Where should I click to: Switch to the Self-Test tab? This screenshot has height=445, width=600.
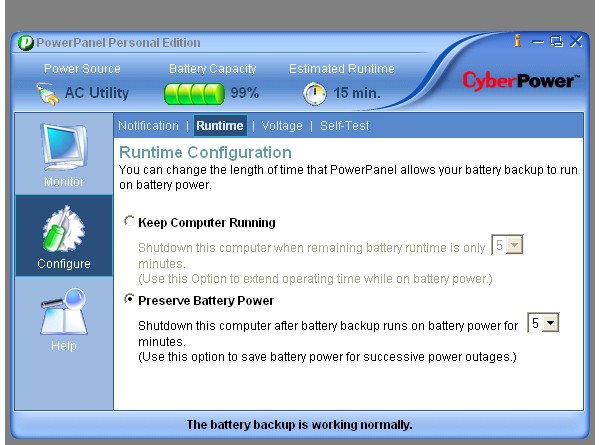coord(344,126)
